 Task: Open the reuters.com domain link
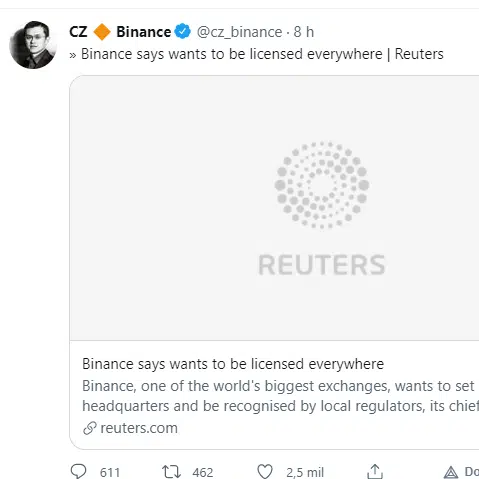point(139,428)
